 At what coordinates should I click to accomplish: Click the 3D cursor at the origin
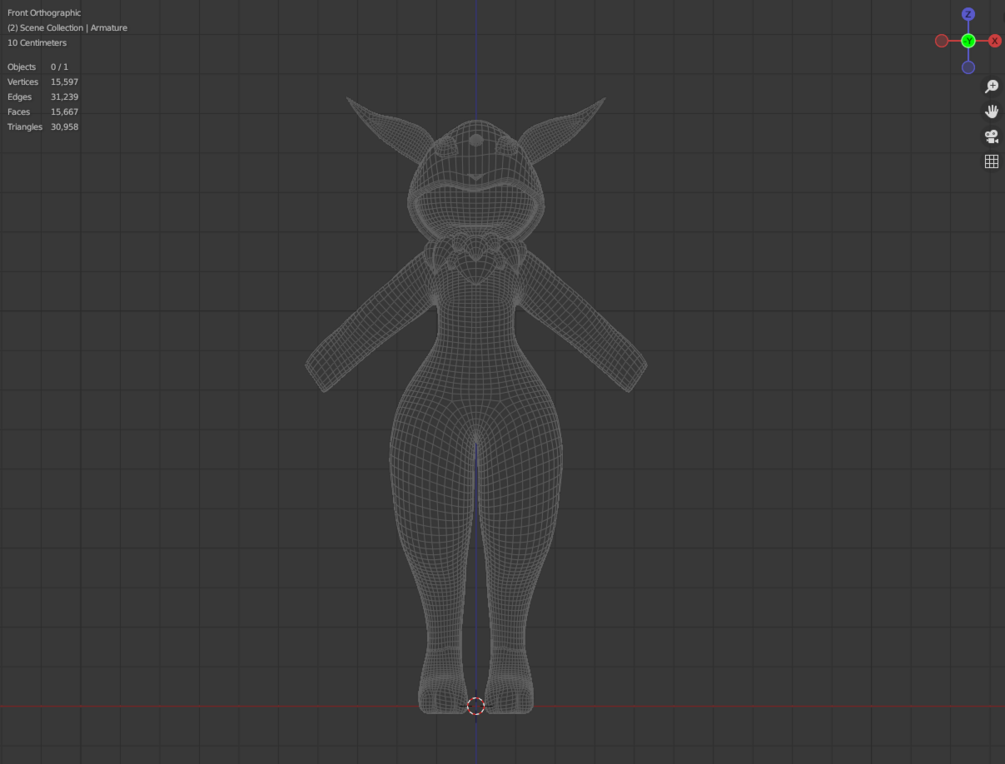tap(476, 706)
